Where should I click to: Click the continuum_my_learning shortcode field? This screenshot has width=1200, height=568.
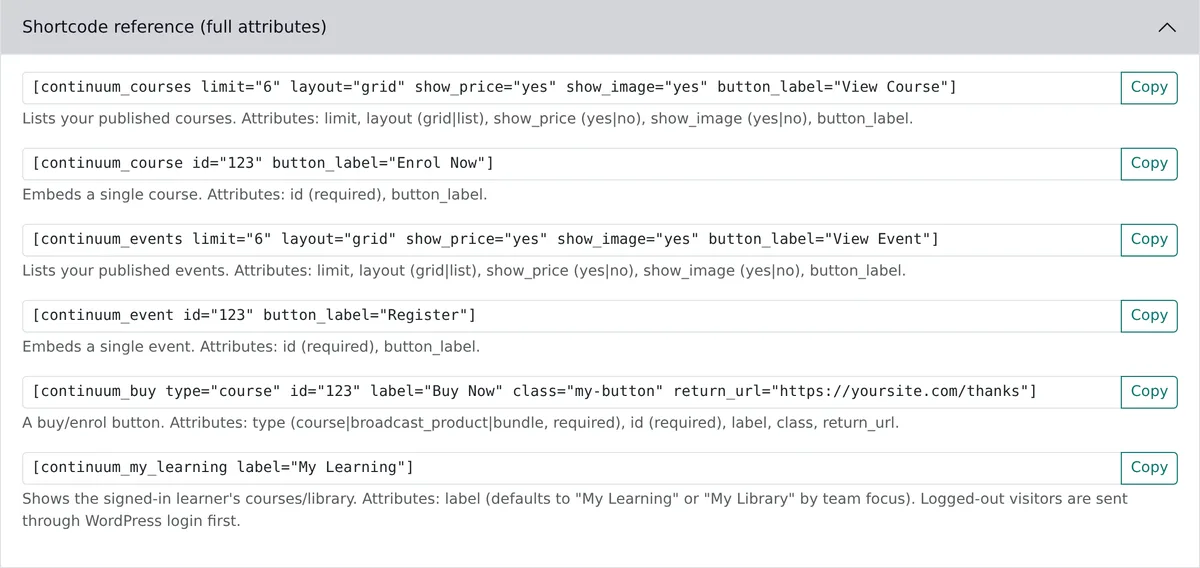(571, 467)
